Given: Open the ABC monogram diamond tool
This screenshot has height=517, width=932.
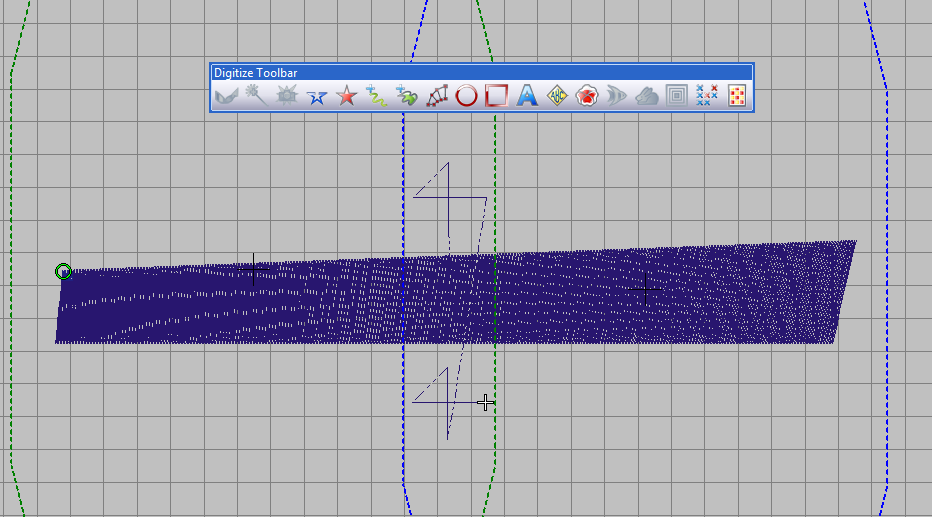Looking at the screenshot, I should click(x=557, y=95).
